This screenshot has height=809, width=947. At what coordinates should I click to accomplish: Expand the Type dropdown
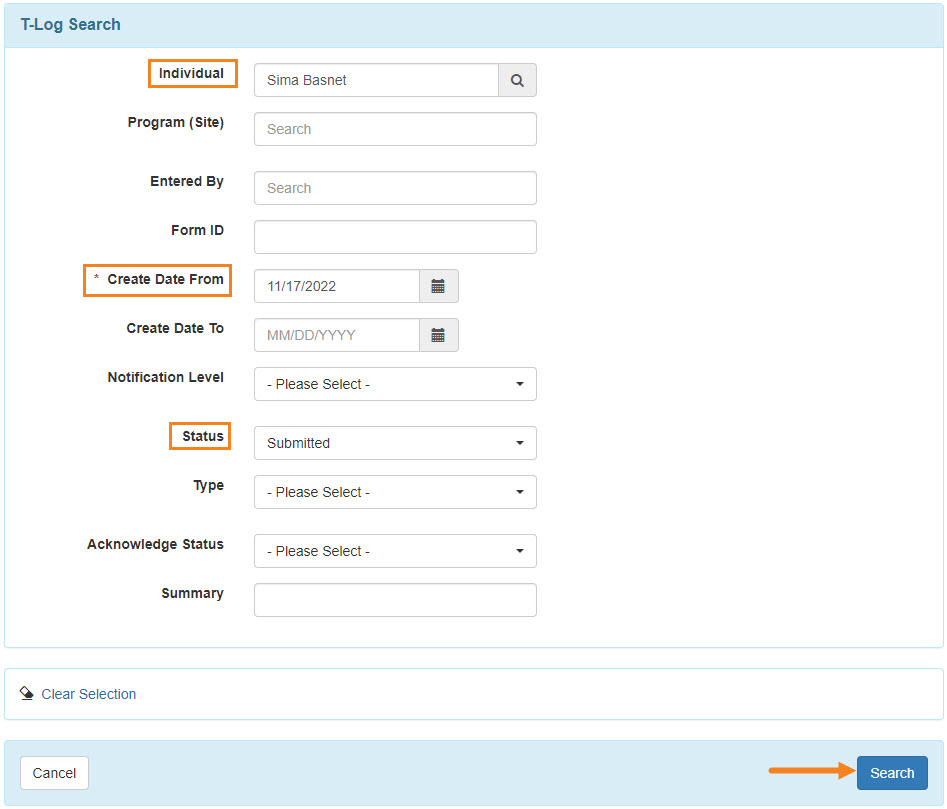(x=395, y=492)
